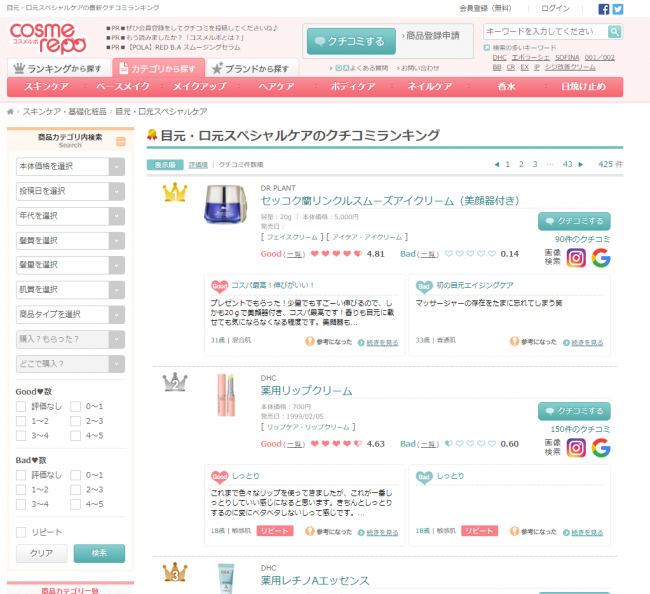Image resolution: width=650 pixels, height=594 pixels.
Task: Click Good heart badge on first しっとり review
Action: click(x=219, y=476)
